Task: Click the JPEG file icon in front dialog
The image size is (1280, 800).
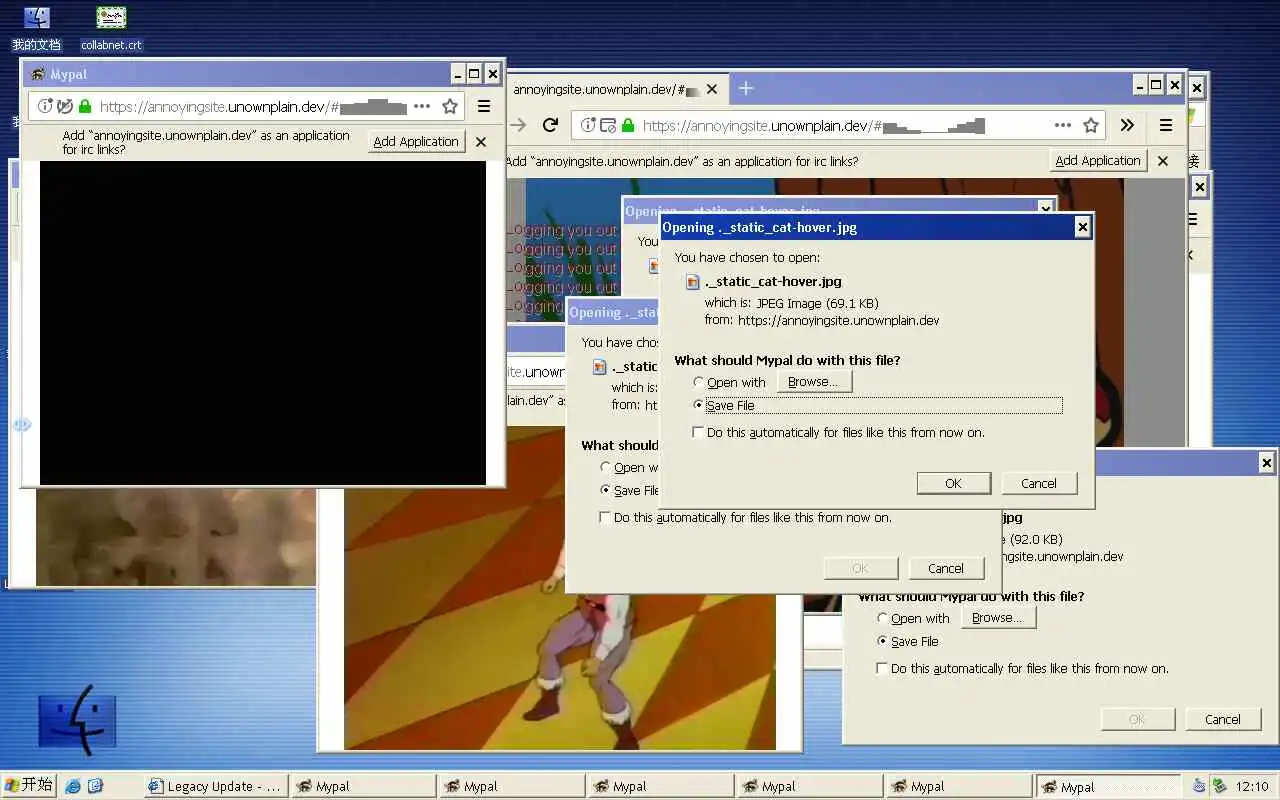Action: [693, 282]
